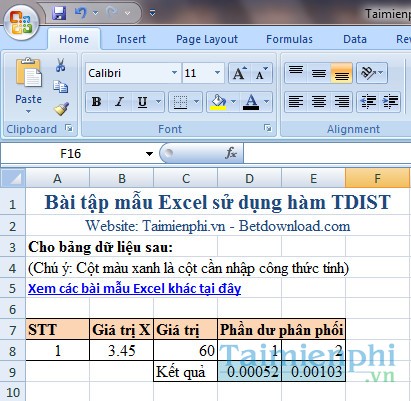Expand the Paste options arrow

28,112
